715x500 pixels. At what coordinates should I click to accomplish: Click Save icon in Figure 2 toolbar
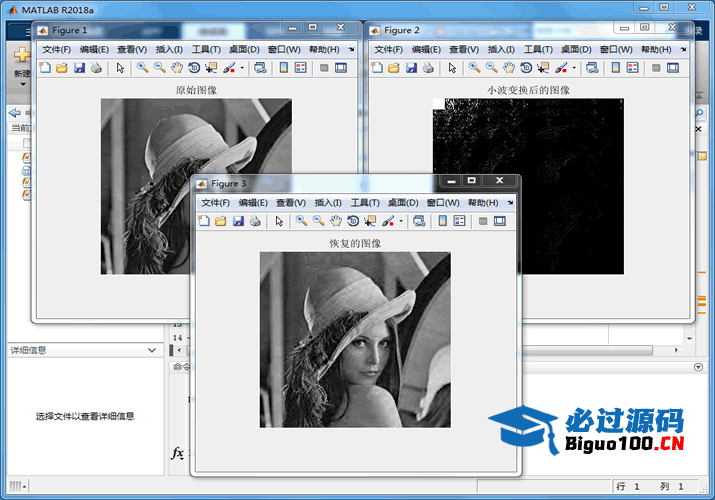(x=411, y=68)
